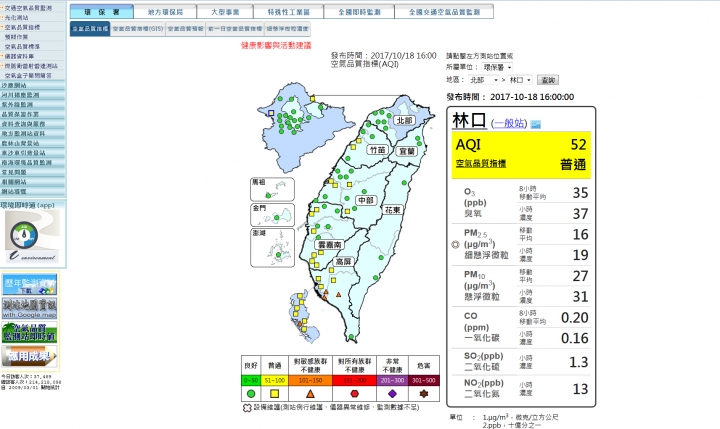
Task: Click the AQI value 52 in yellow box
Action: tap(579, 145)
